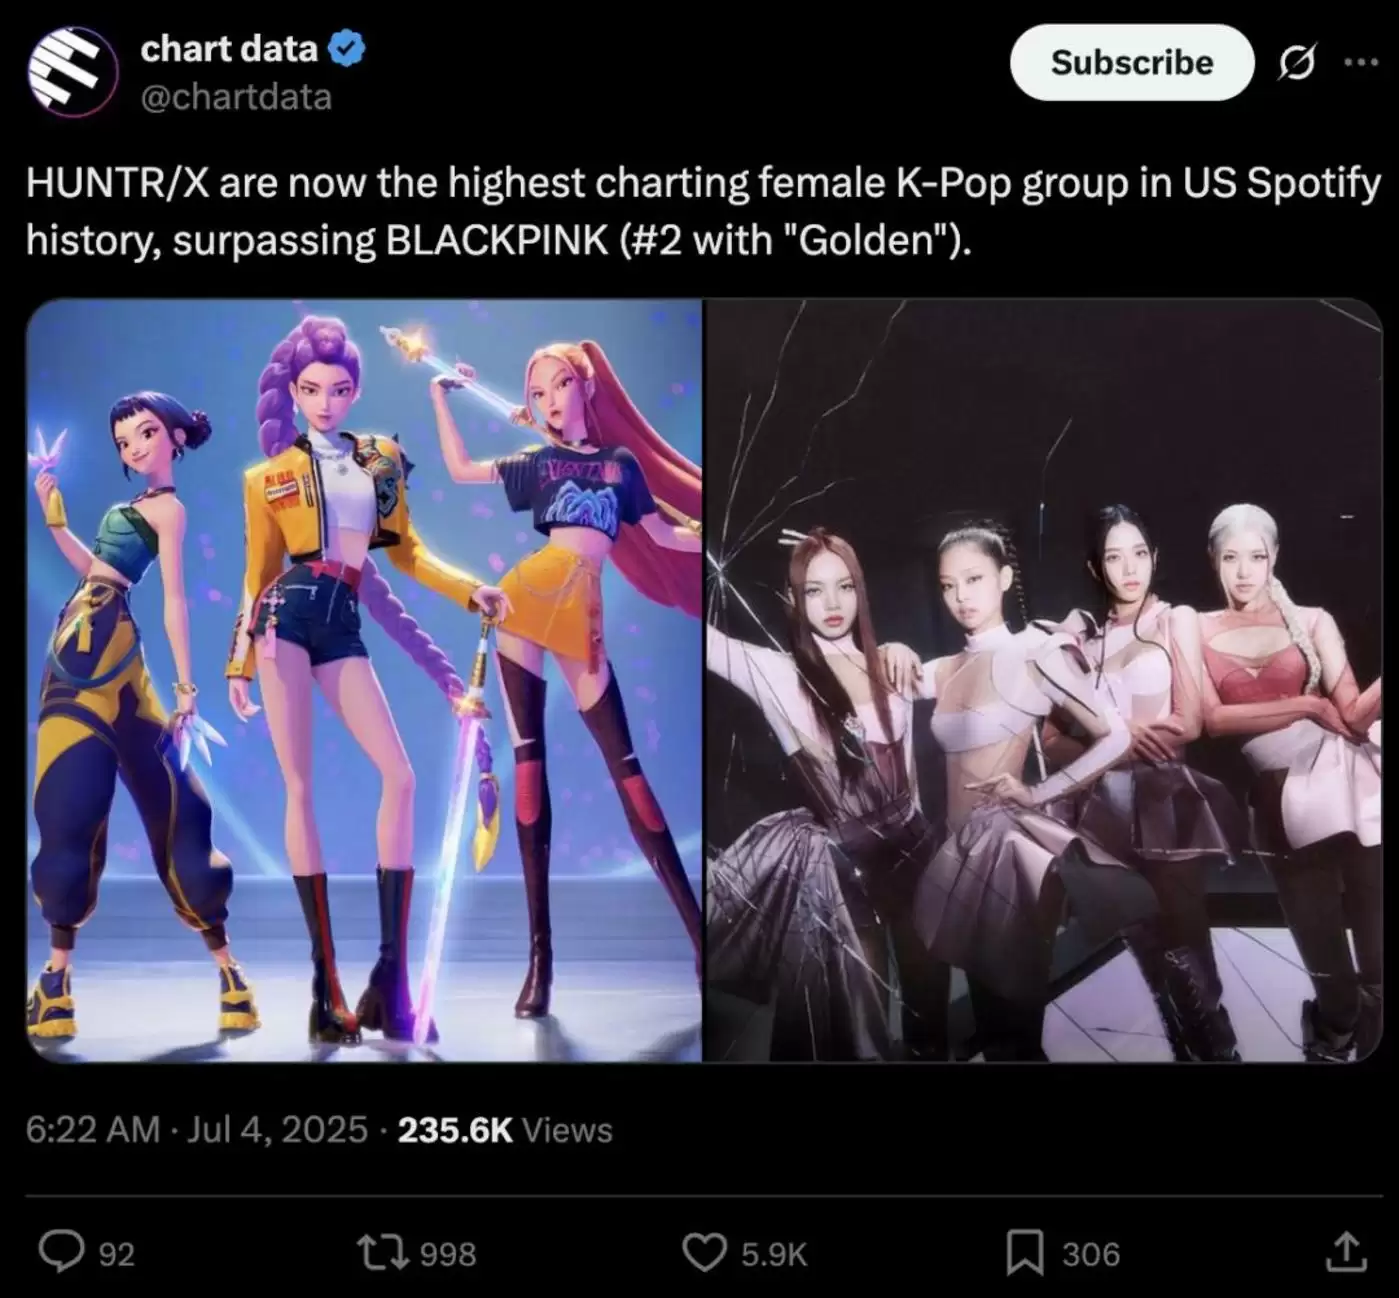This screenshot has height=1298, width=1399.
Task: Click the 5.9K likes count
Action: [773, 1254]
